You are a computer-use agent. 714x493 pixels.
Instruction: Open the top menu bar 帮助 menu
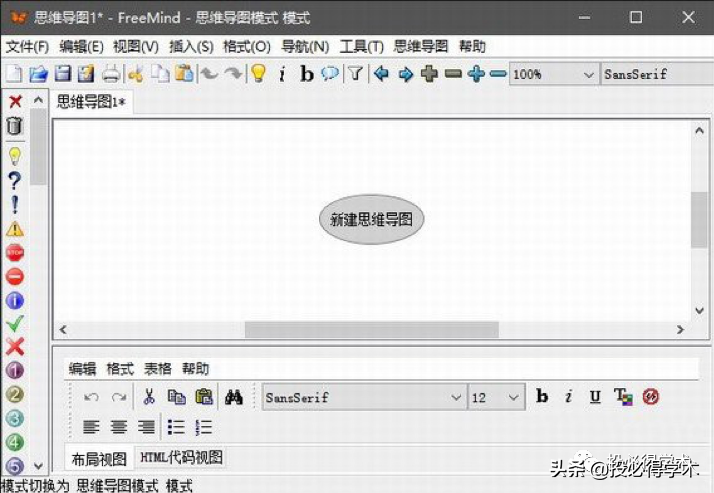pyautogui.click(x=472, y=46)
